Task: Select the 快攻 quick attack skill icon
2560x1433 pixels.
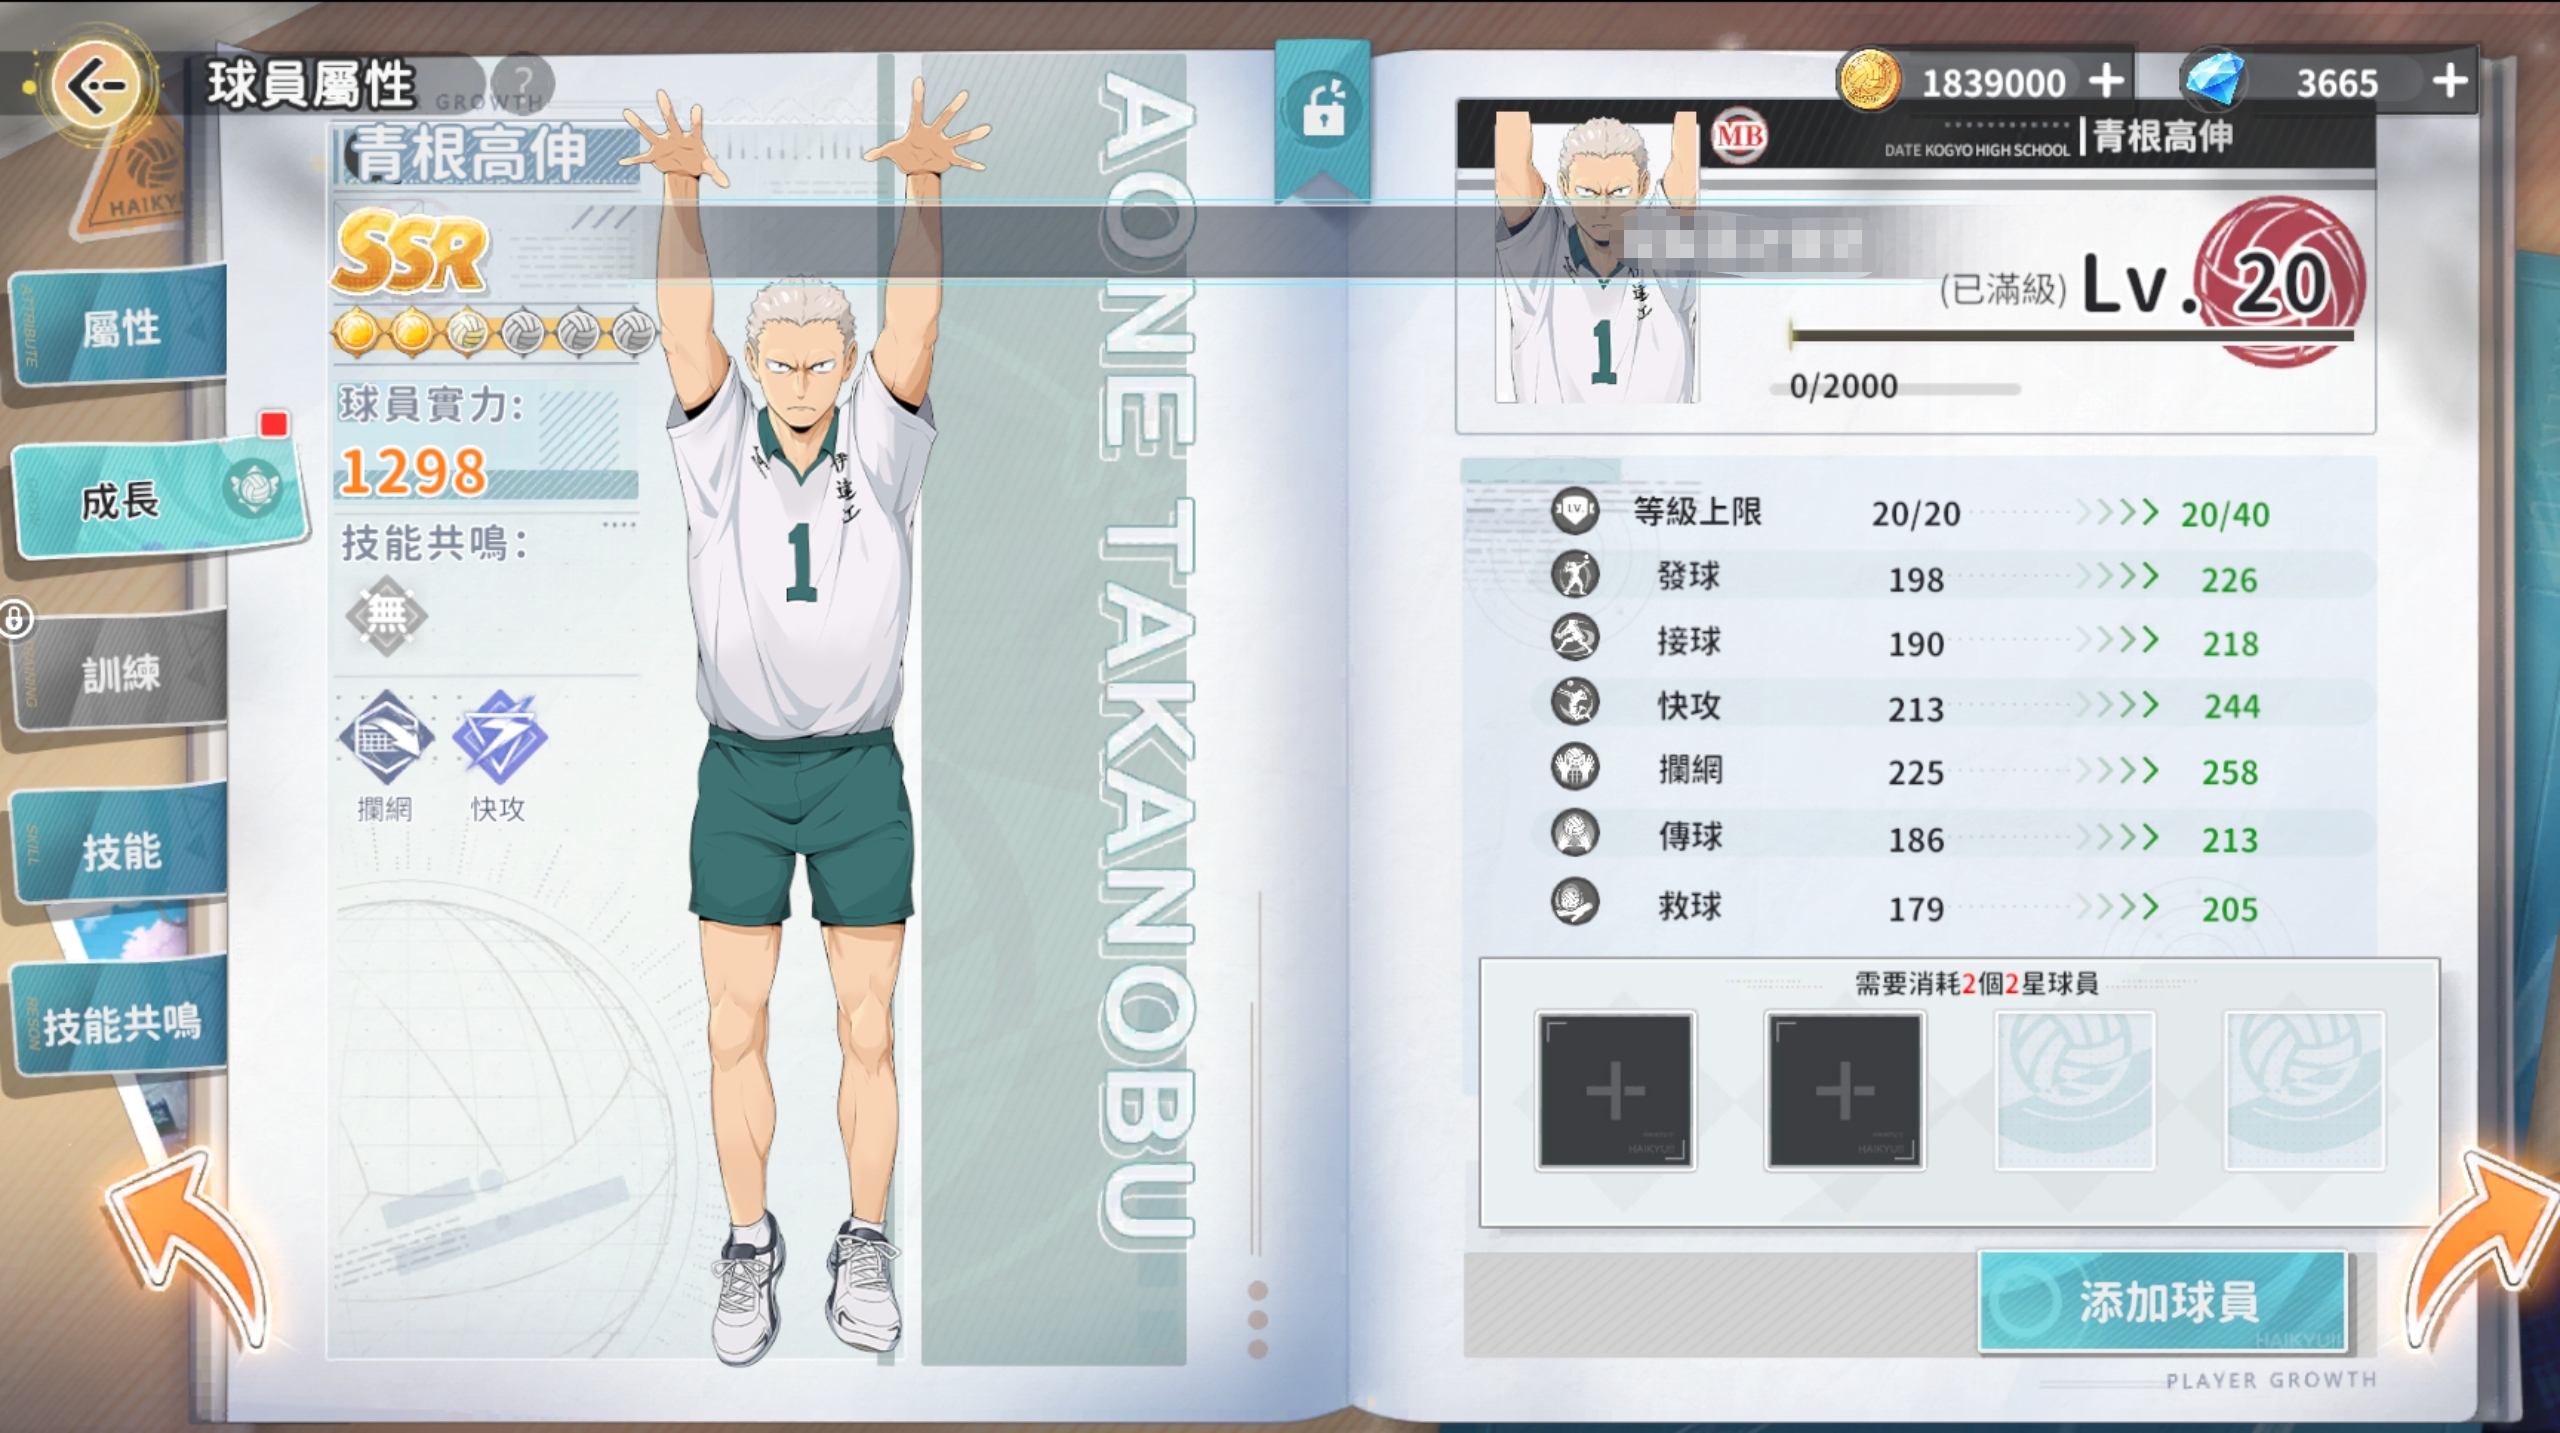Action: tap(499, 738)
